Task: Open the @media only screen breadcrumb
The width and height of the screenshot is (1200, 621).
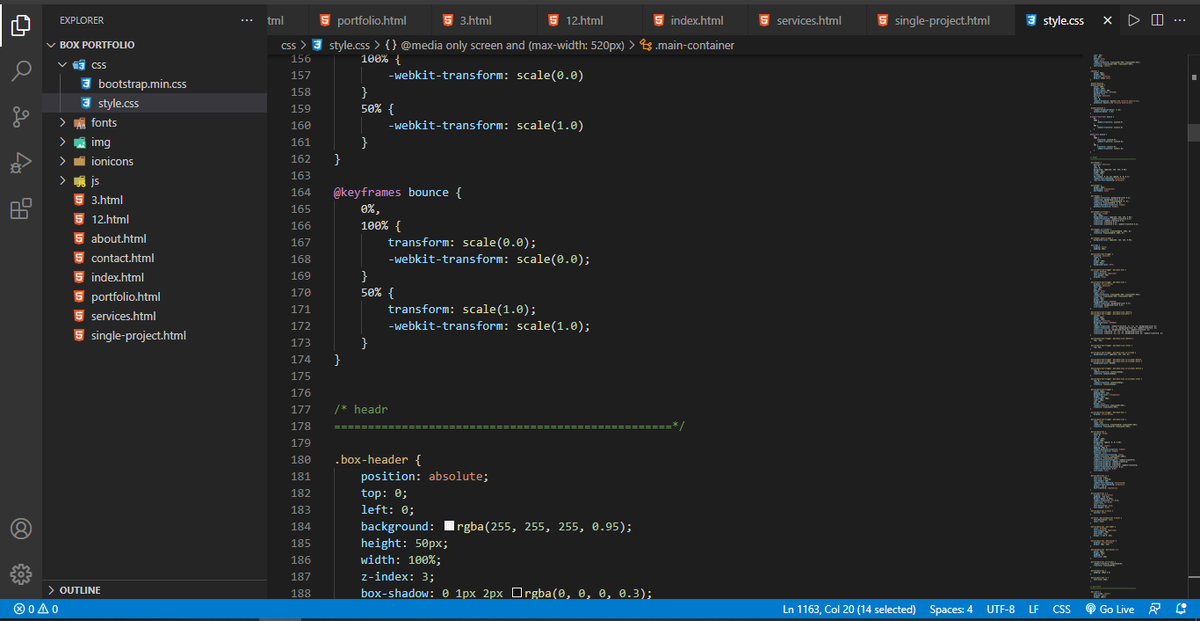Action: (507, 45)
